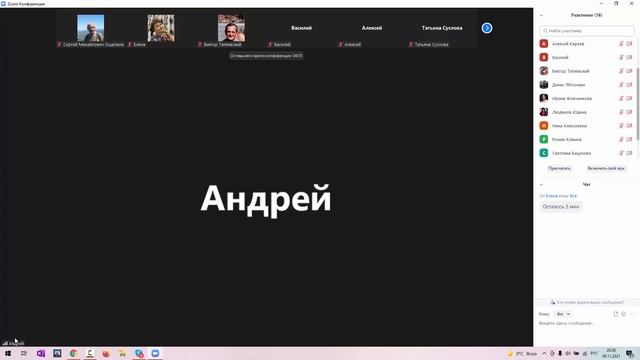Collapse the Чат panel chevron
Viewport: 640px width, 360px height.
pyautogui.click(x=541, y=184)
